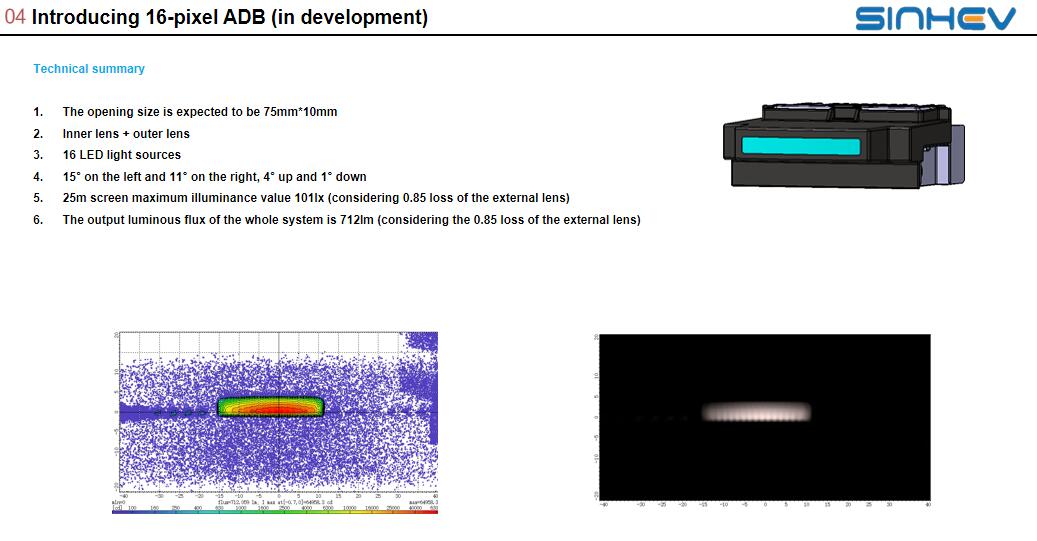Screen dimensions: 1037x541
Task: Select the "Technical summary" heading
Action: tap(89, 69)
